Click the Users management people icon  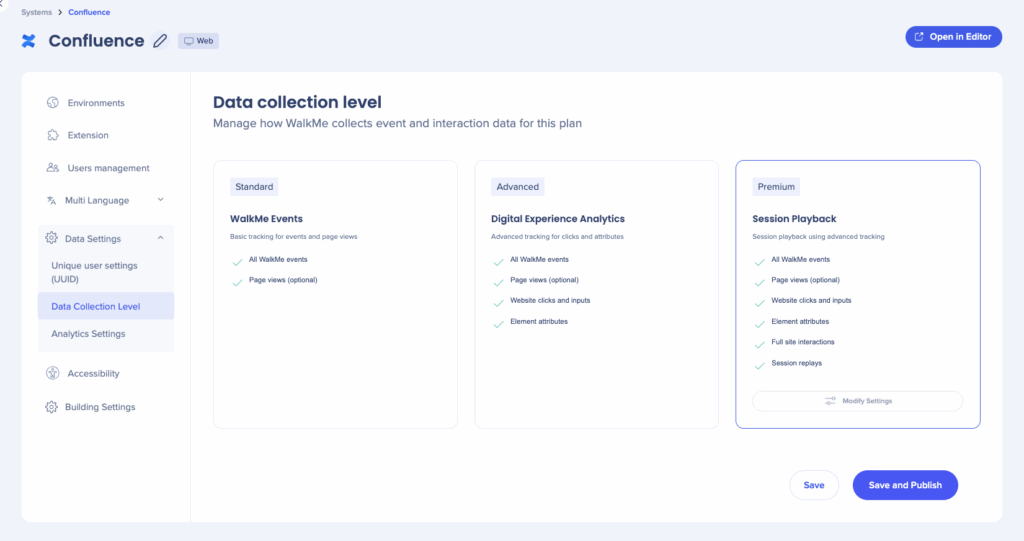[x=53, y=168]
